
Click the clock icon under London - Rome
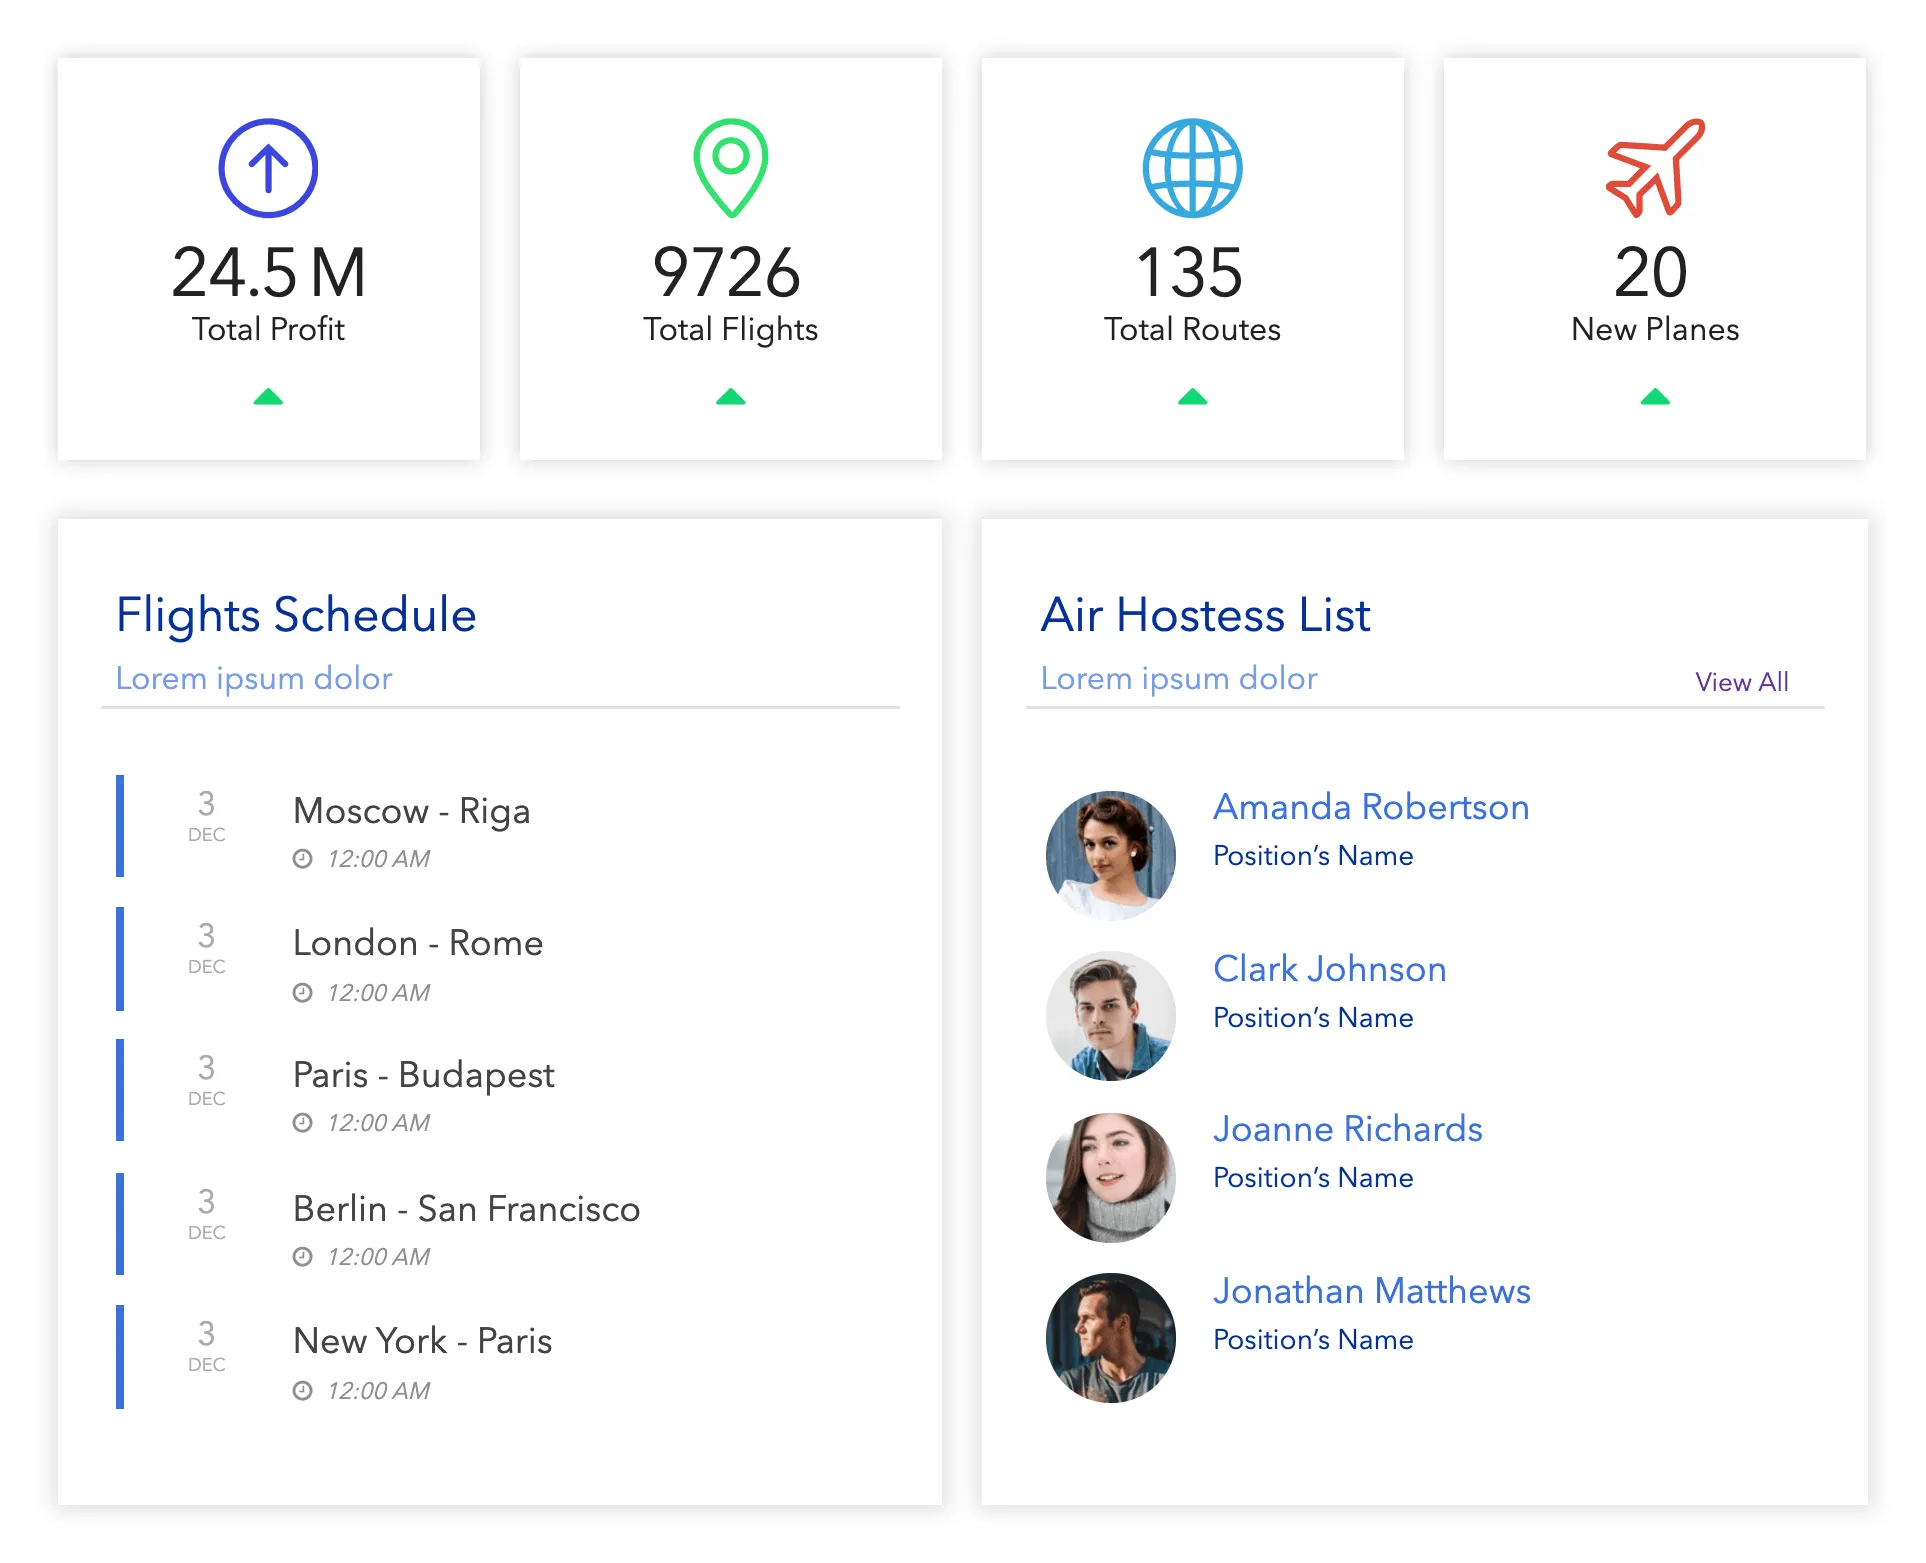pos(303,993)
